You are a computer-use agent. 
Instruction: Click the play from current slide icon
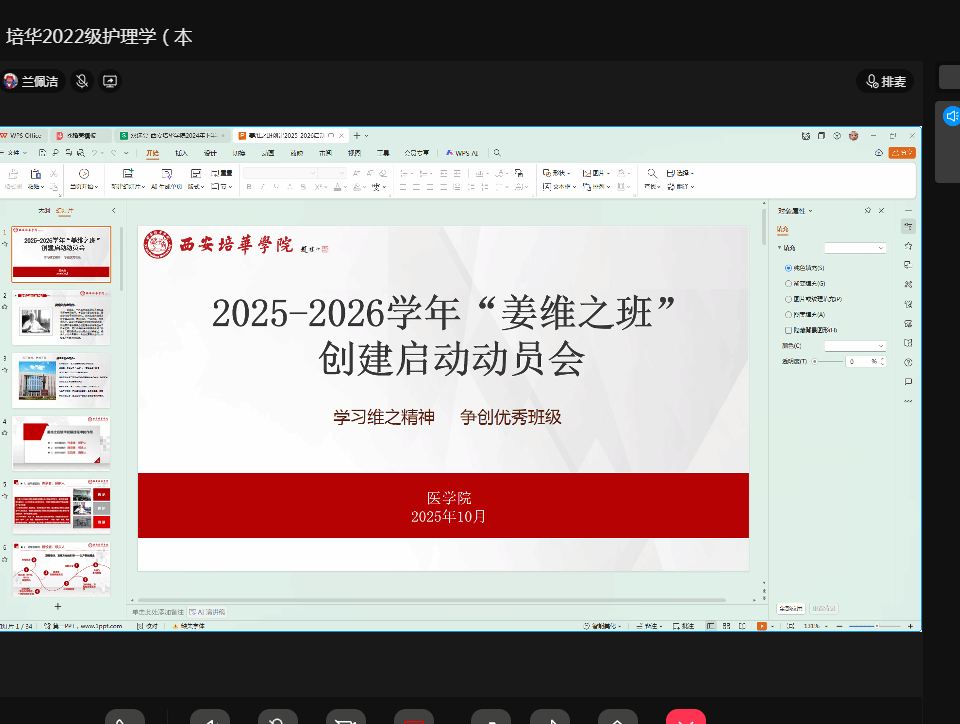point(84,174)
